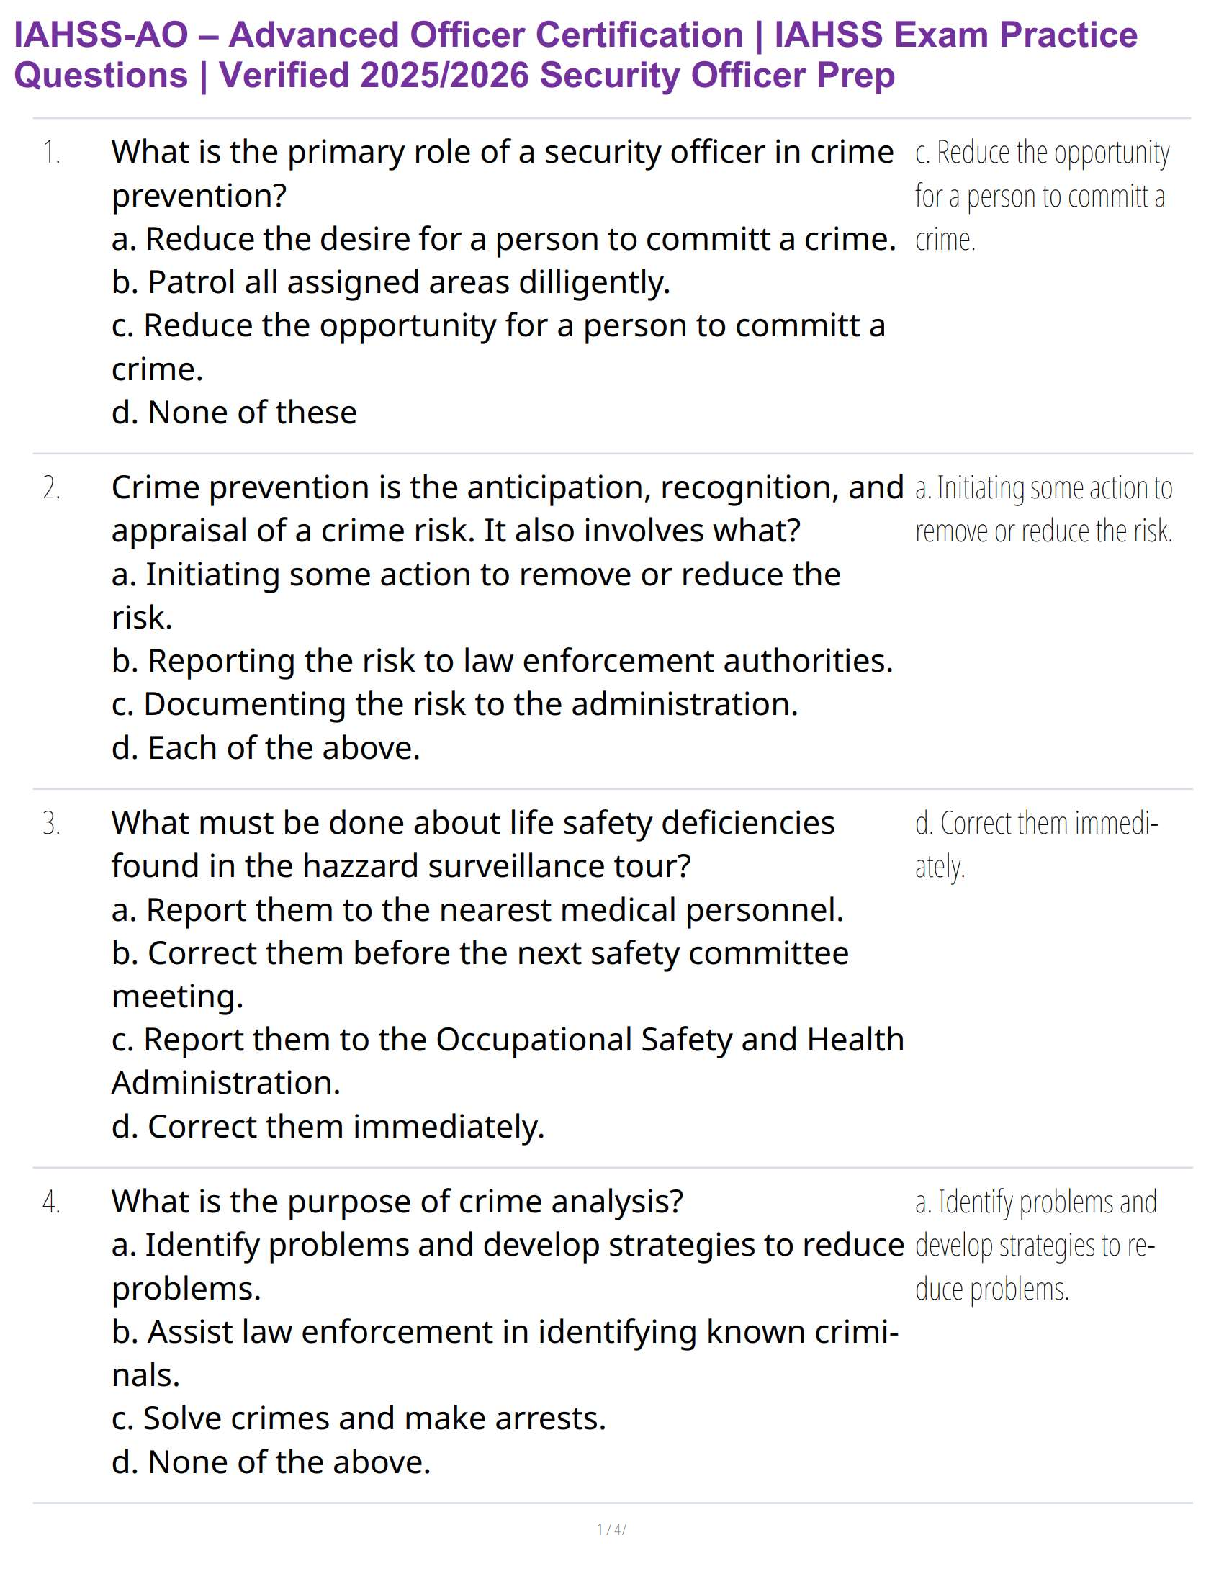Choose 'd. Correct them immediately' under question 3
This screenshot has height=1584, width=1224.
[x=328, y=1127]
